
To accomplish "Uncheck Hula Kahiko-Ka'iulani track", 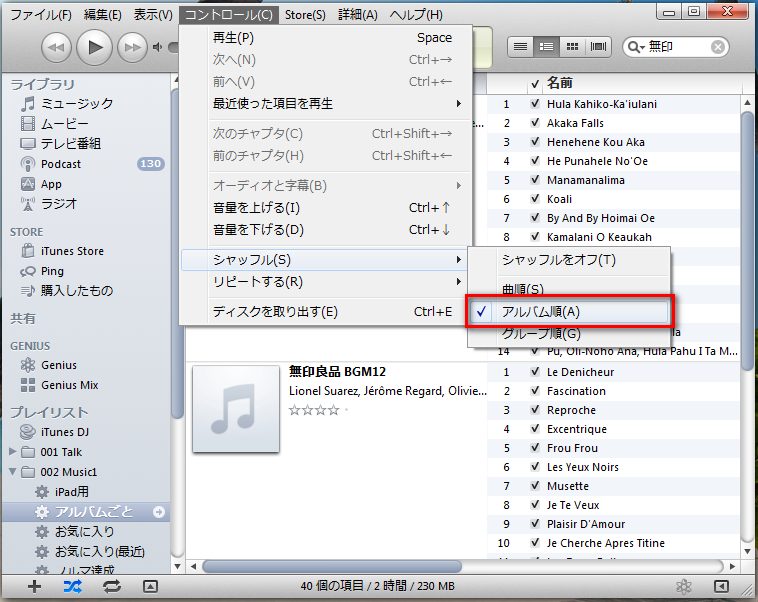I will (x=535, y=103).
